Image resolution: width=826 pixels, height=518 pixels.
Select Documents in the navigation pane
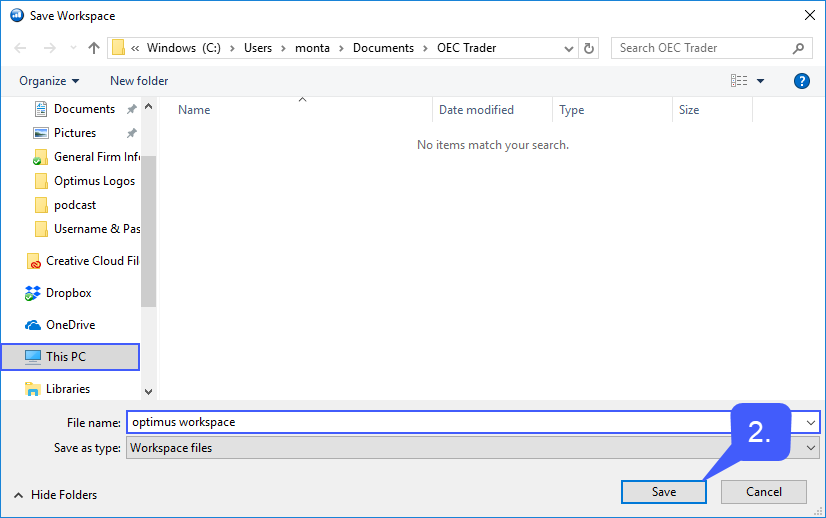84,109
